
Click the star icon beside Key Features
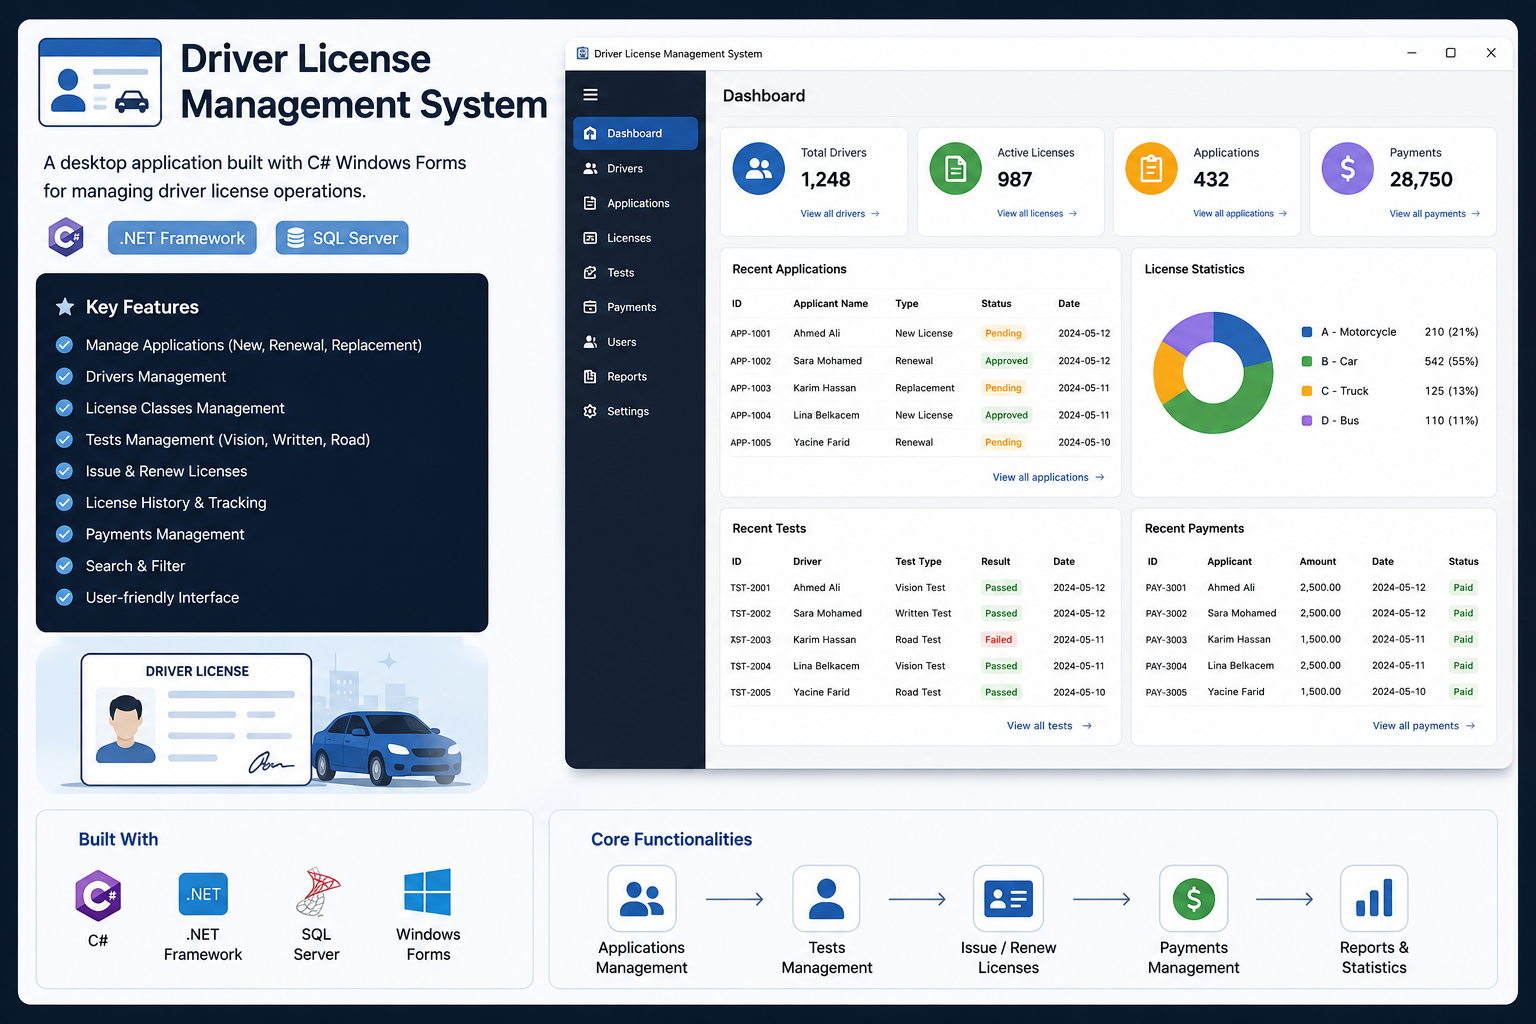click(65, 307)
